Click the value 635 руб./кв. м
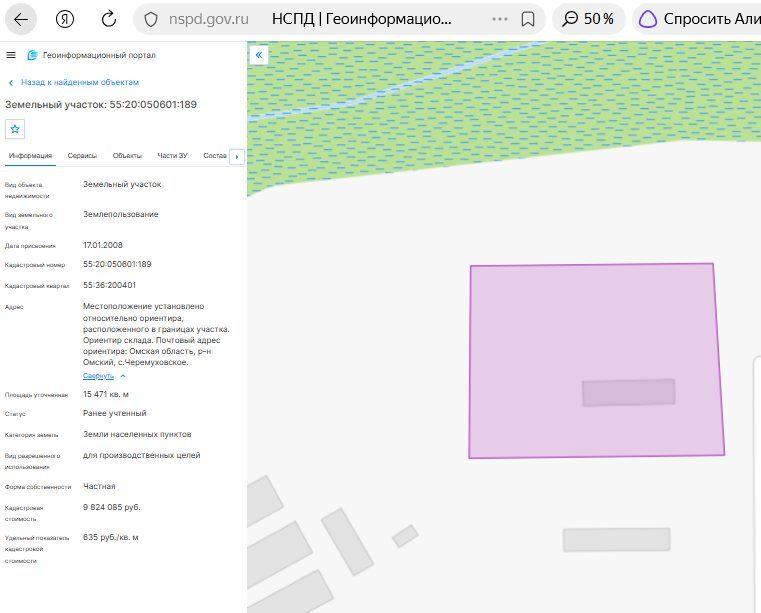761x613 pixels. click(111, 538)
